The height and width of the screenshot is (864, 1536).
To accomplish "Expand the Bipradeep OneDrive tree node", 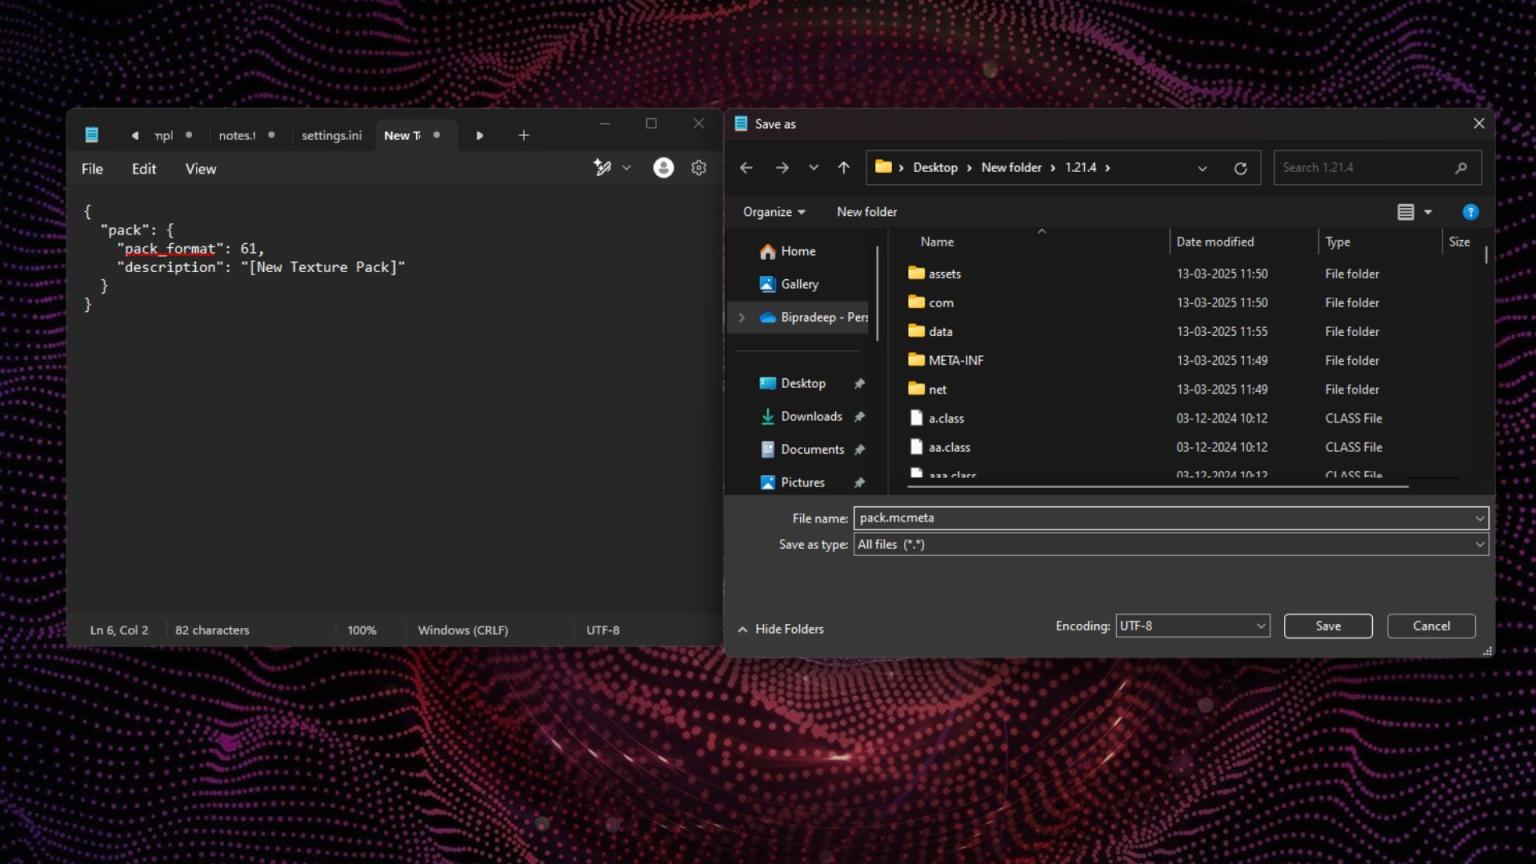I will [741, 317].
